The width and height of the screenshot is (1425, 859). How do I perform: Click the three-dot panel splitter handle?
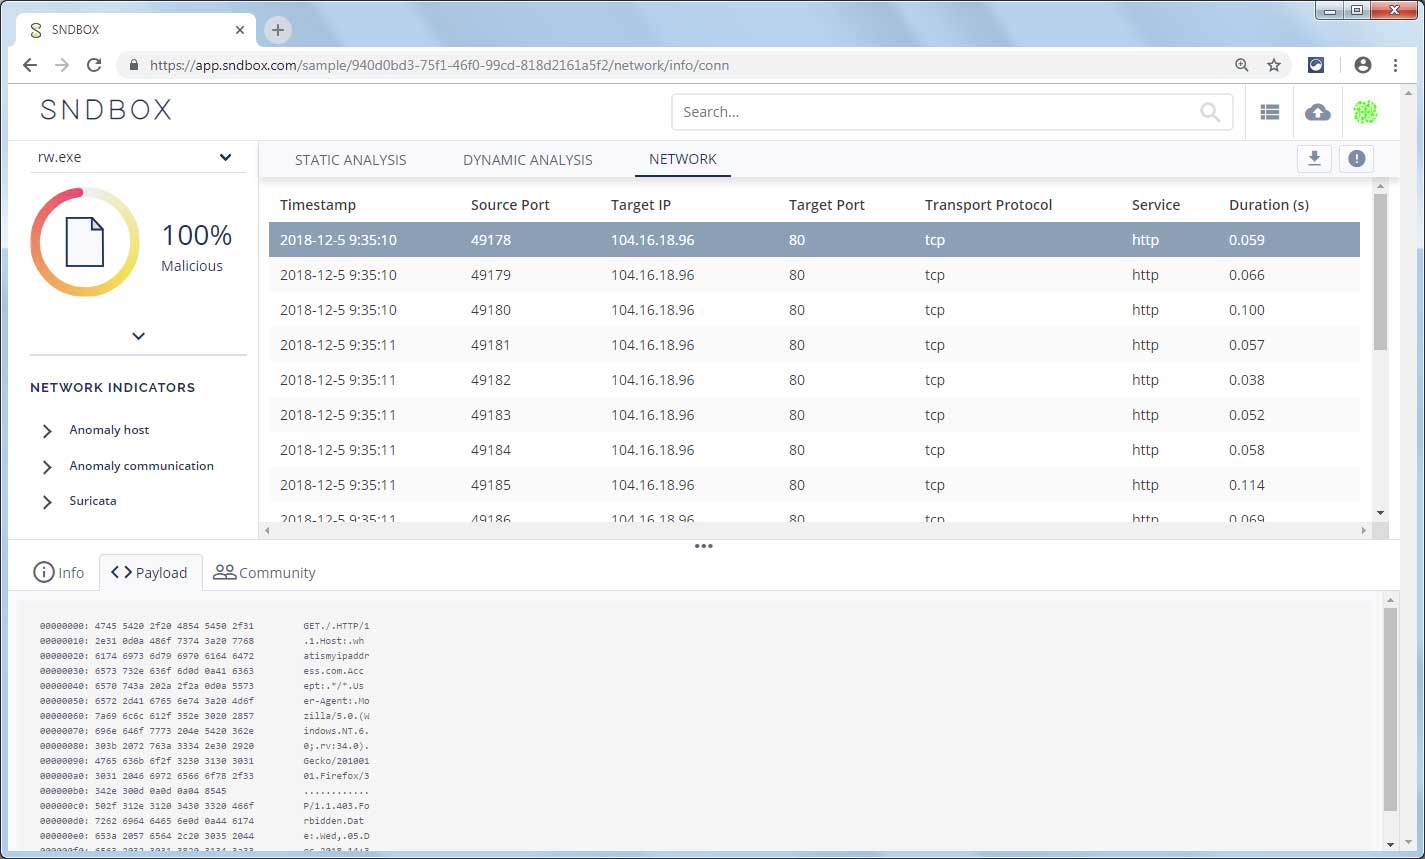(703, 546)
